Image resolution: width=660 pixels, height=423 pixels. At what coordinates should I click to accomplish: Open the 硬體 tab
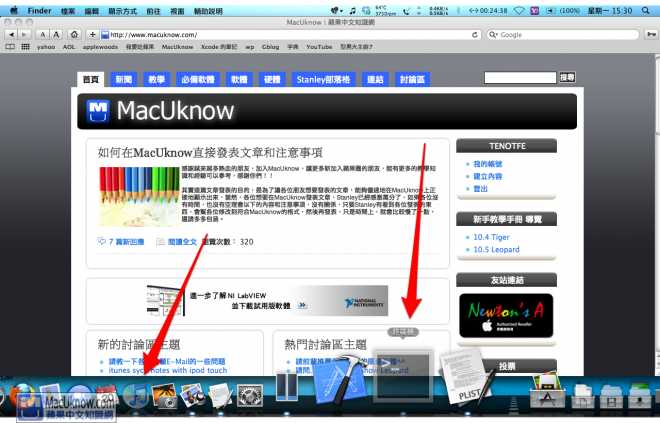(272, 79)
